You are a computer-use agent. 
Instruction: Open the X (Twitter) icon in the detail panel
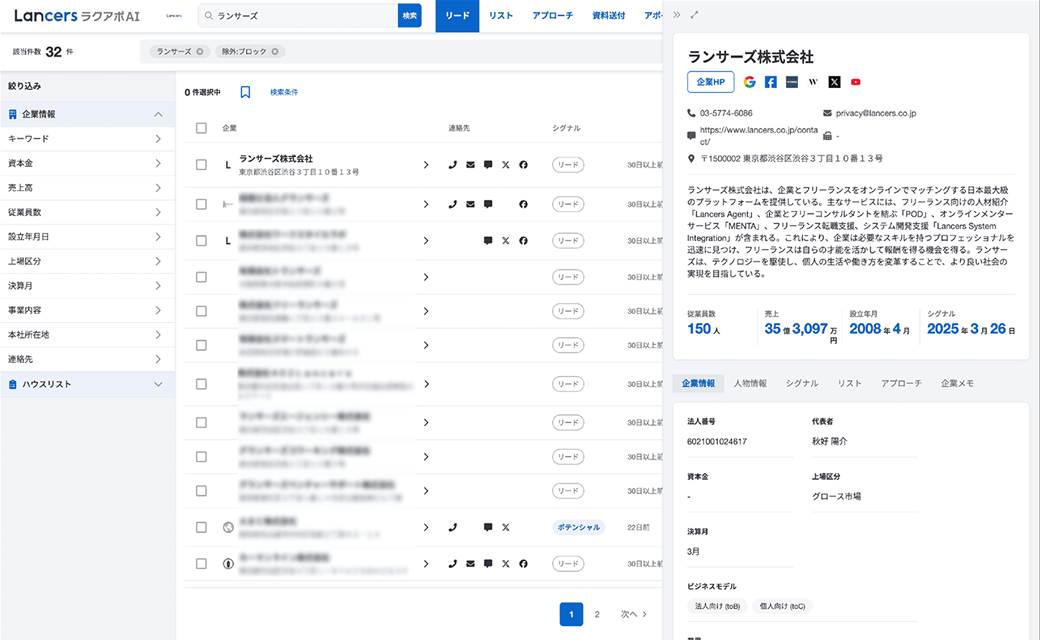834,82
